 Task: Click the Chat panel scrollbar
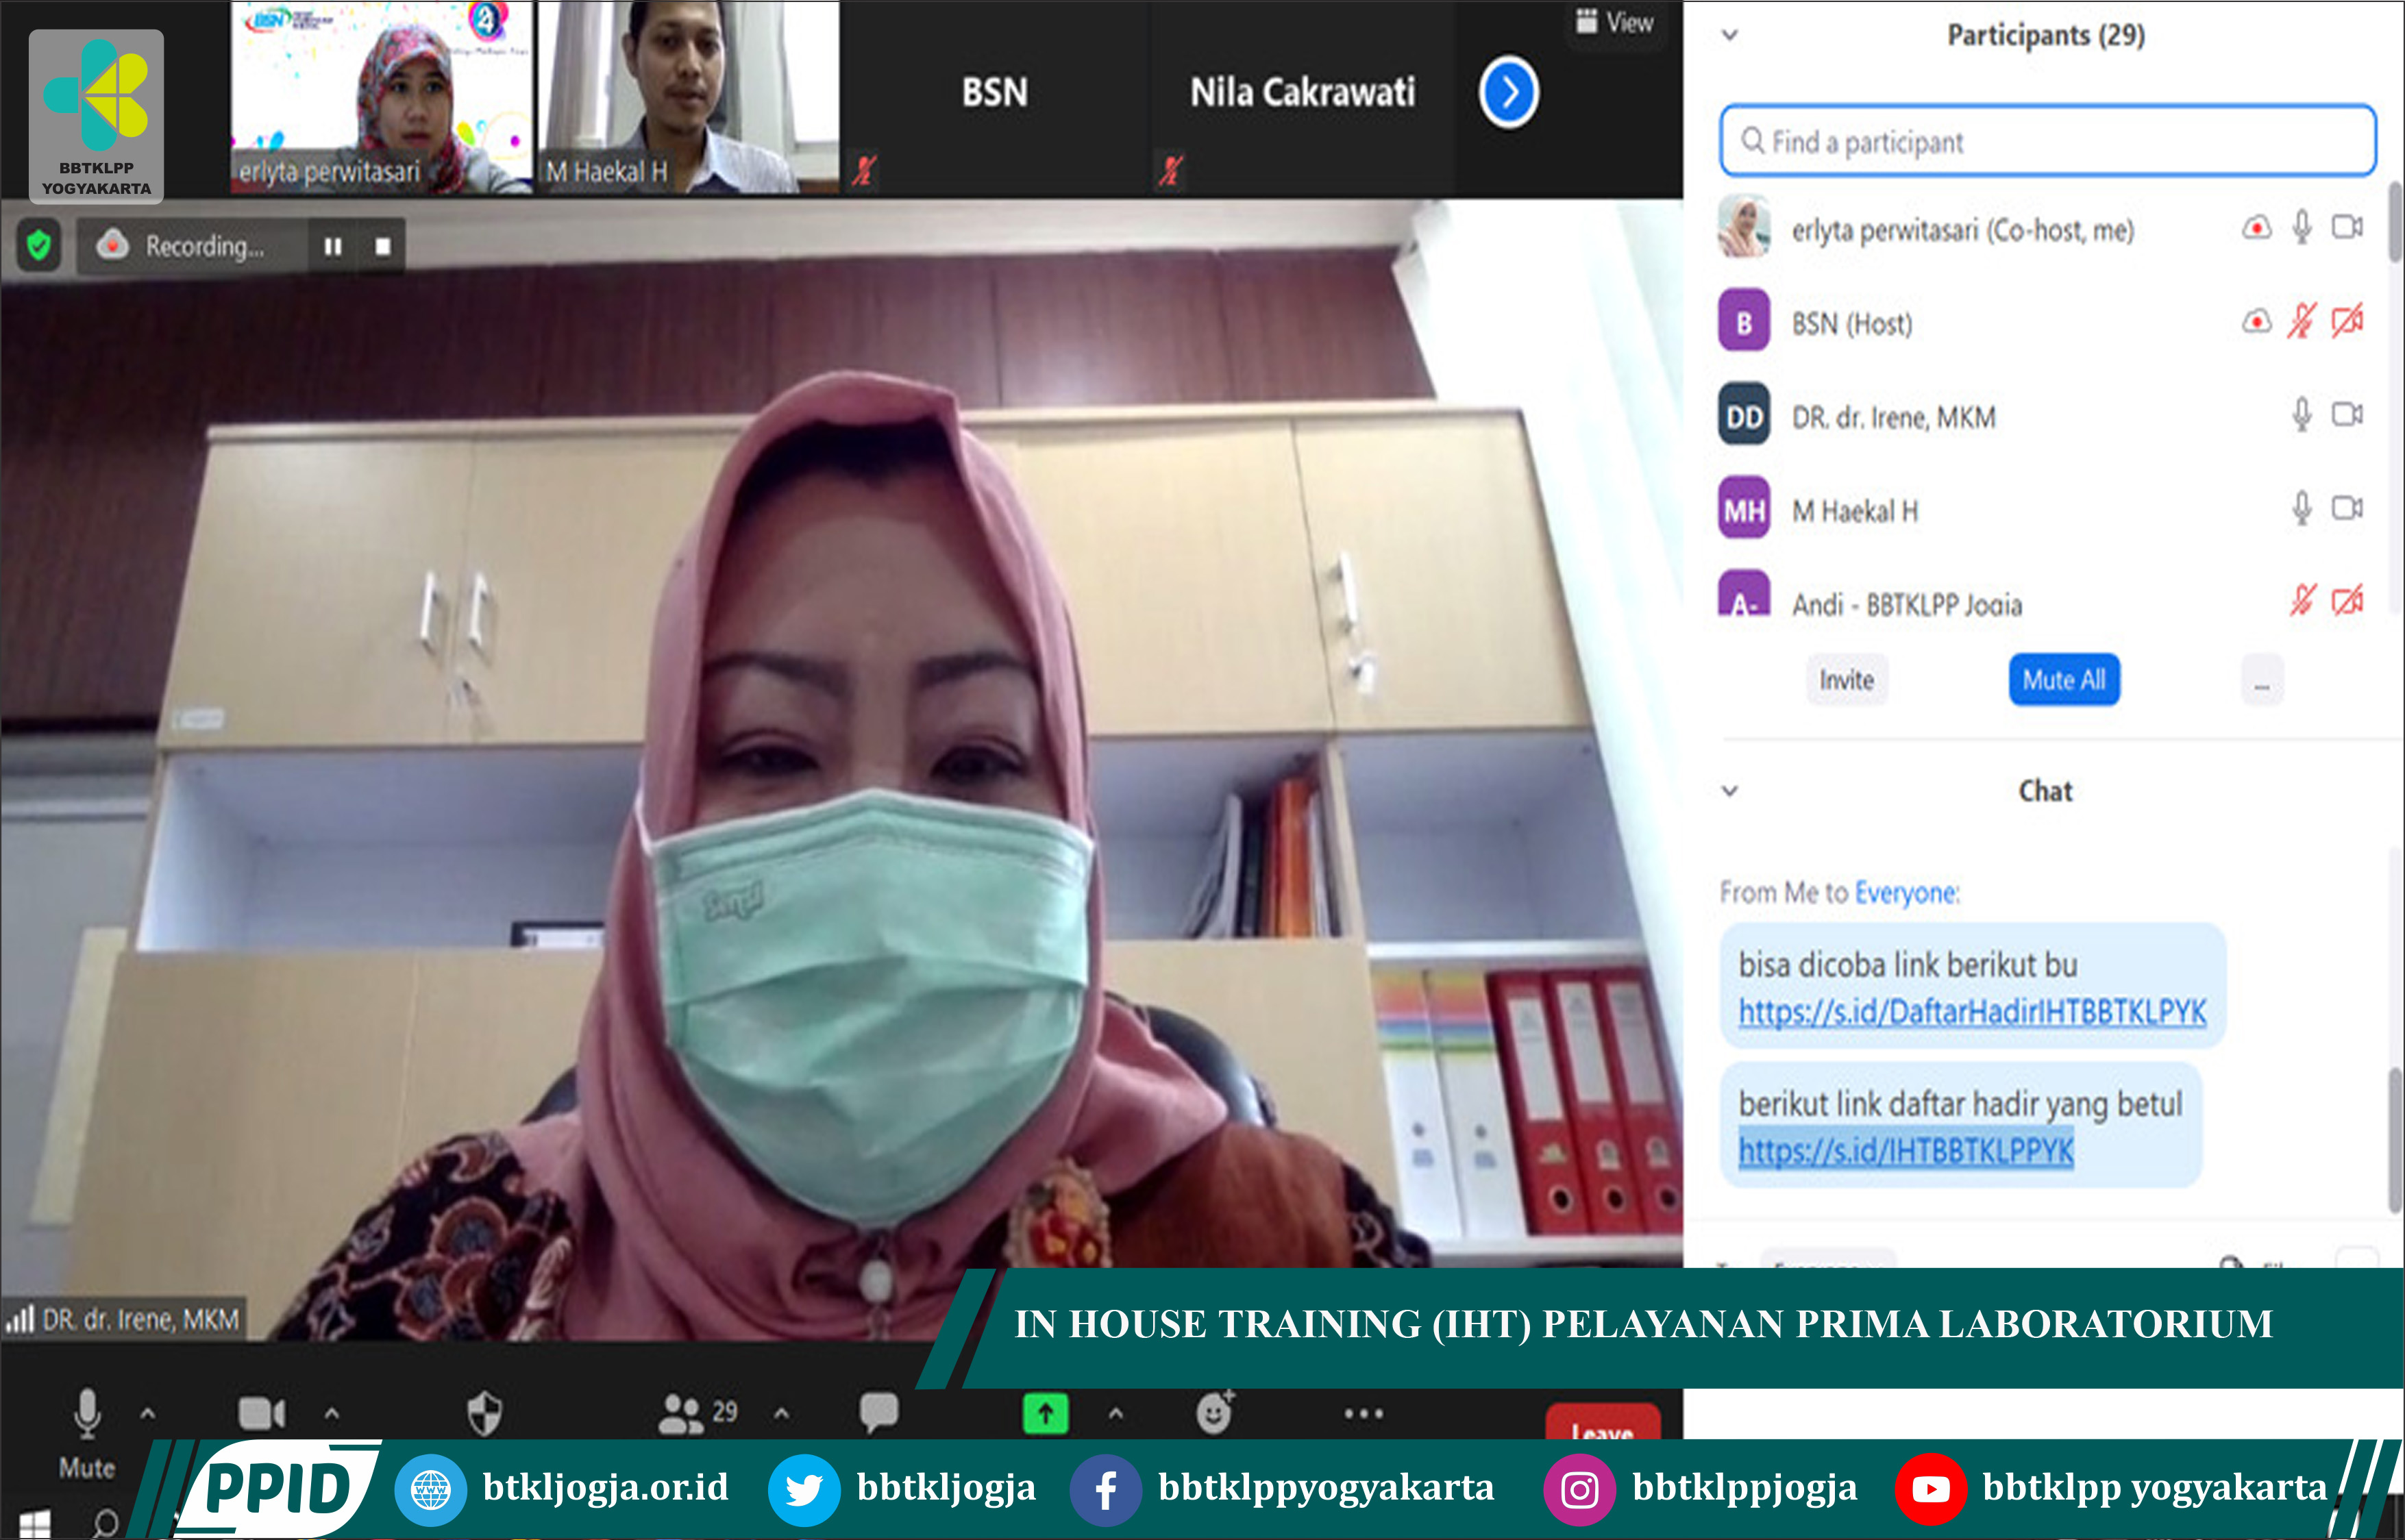[x=2394, y=1140]
